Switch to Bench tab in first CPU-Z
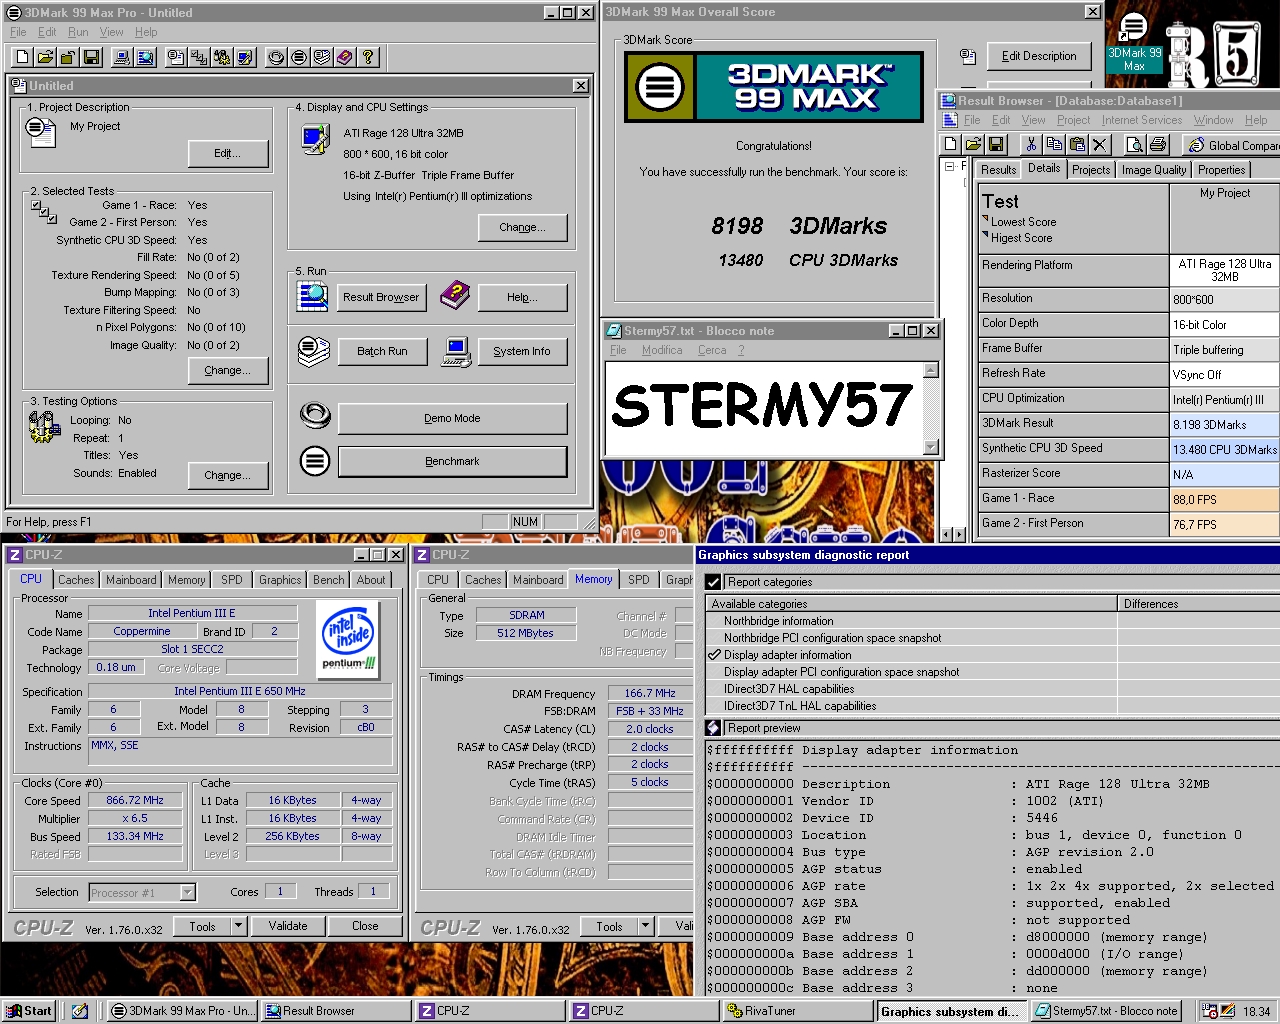The width and height of the screenshot is (1280, 1024). pos(328,580)
